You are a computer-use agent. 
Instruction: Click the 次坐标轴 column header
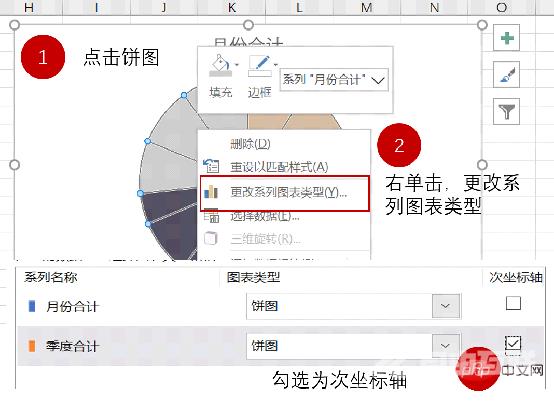point(516,277)
